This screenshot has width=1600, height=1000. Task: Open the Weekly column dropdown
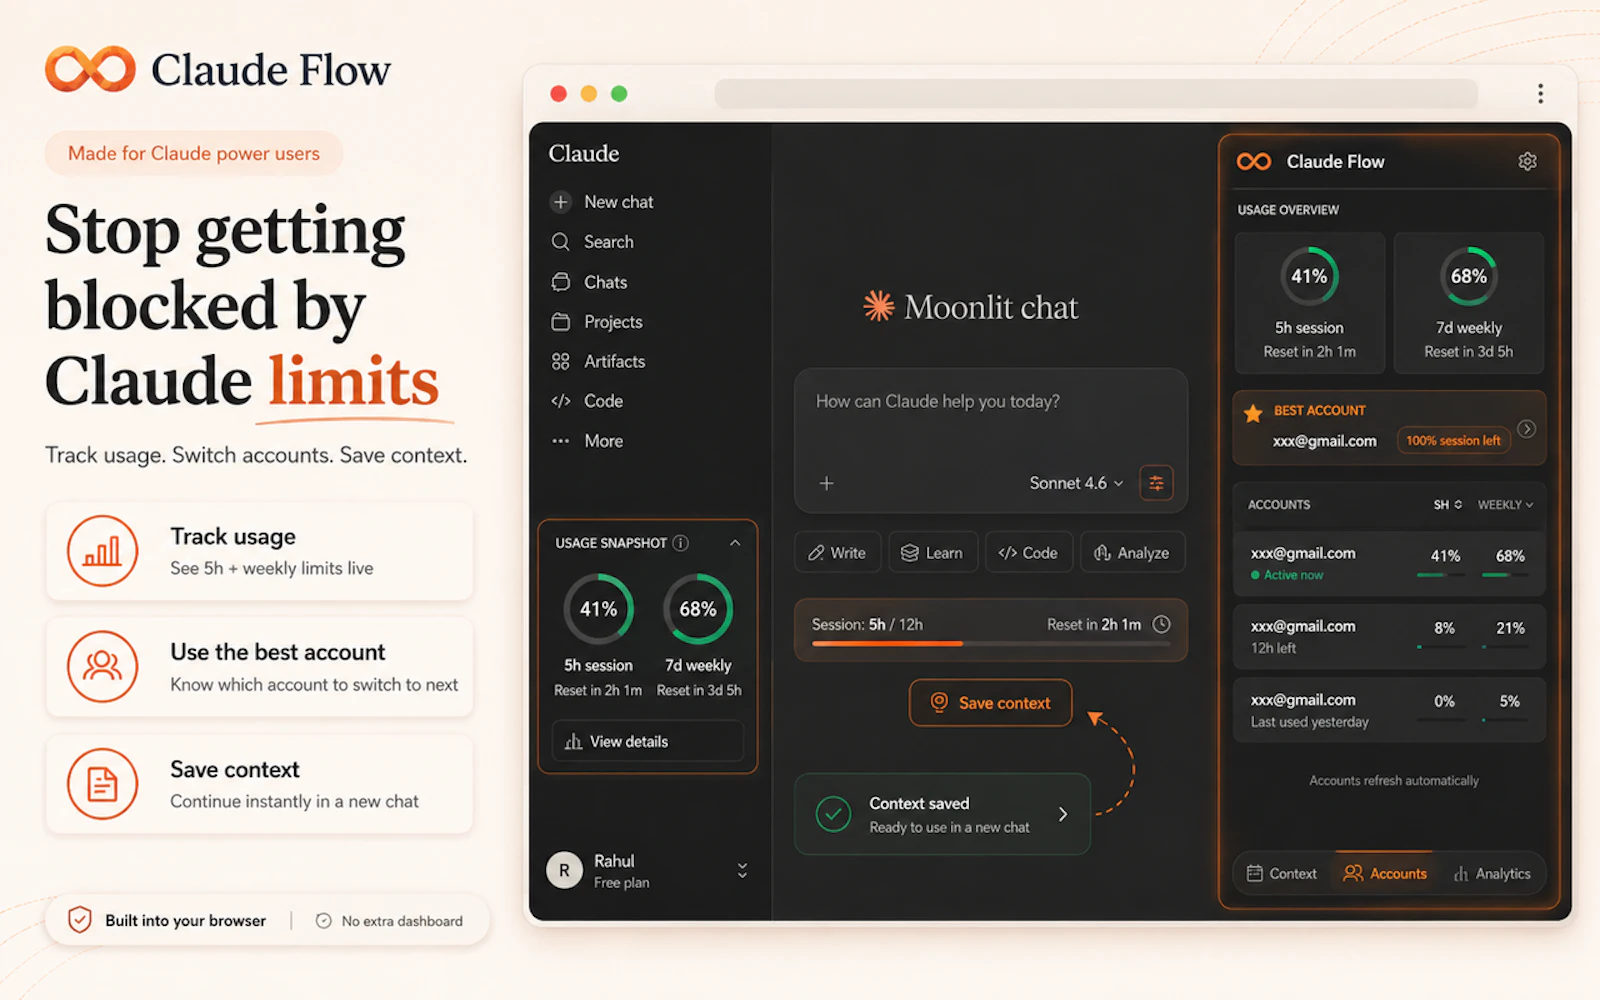1505,505
